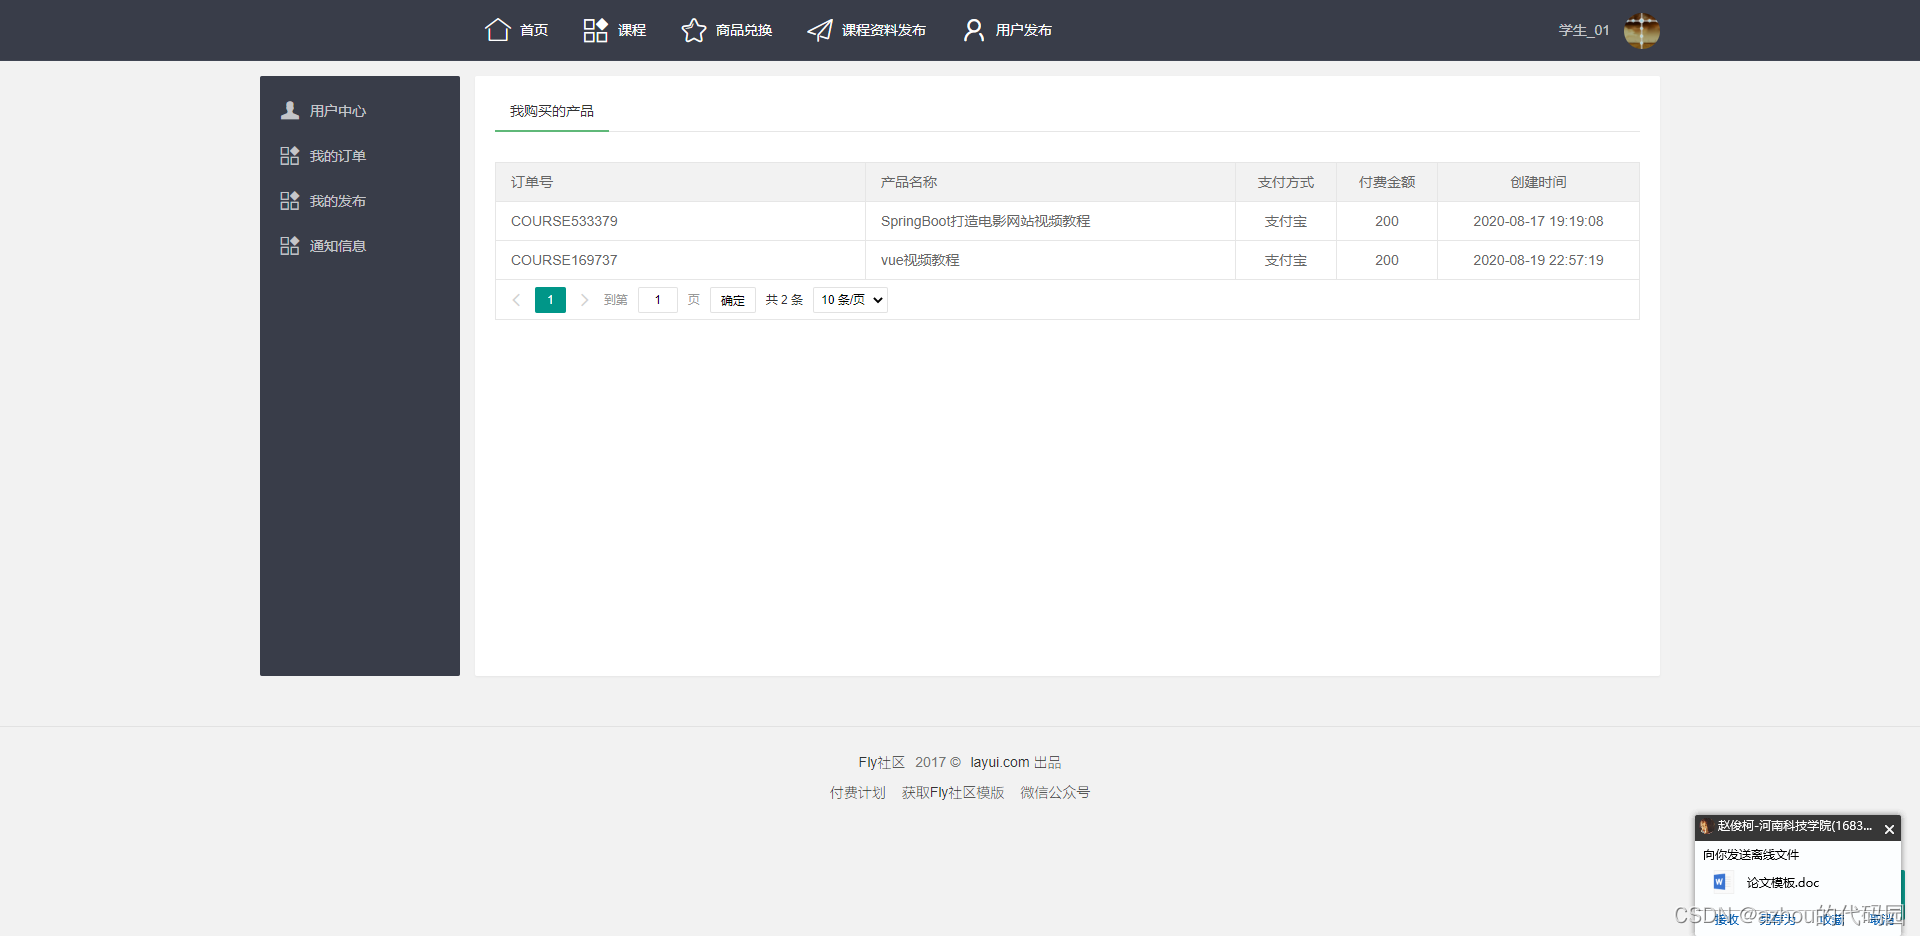Click the paper plane icon for 课程资料发布
The height and width of the screenshot is (936, 1920).
820,30
